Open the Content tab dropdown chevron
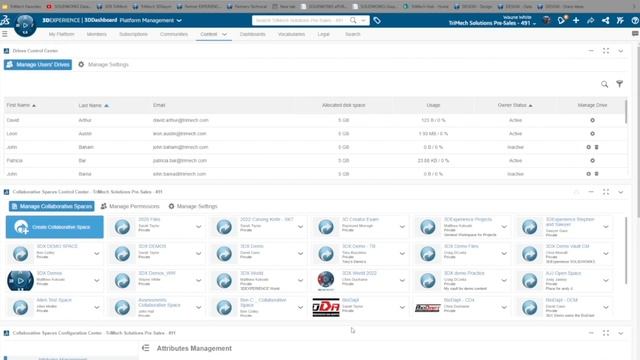The height and width of the screenshot is (360, 640). (224, 34)
